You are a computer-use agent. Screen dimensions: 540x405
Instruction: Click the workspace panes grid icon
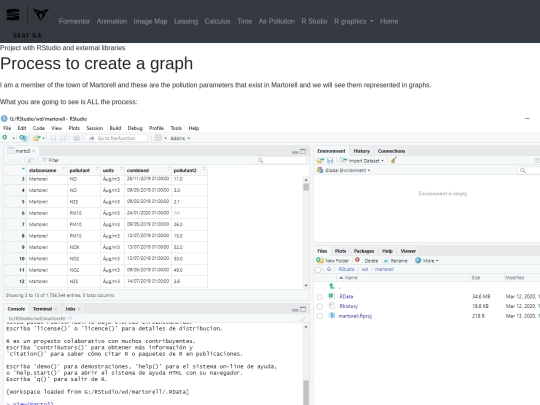point(158,138)
